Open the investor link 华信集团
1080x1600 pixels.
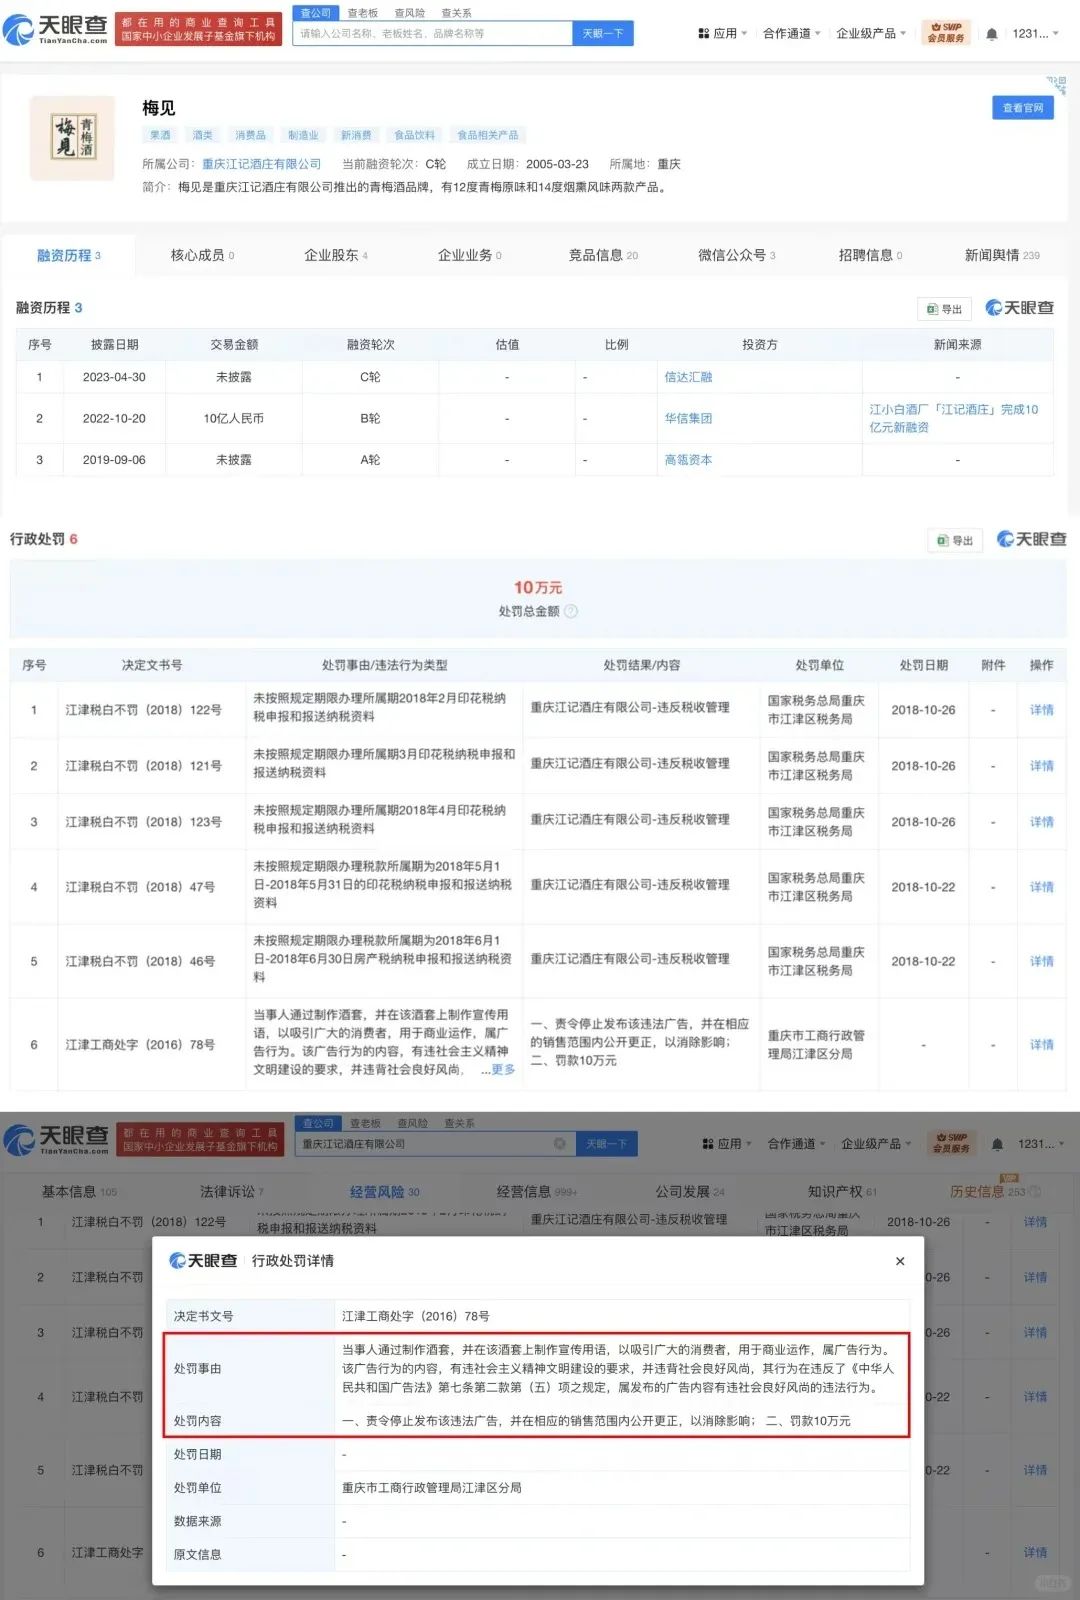click(x=689, y=418)
